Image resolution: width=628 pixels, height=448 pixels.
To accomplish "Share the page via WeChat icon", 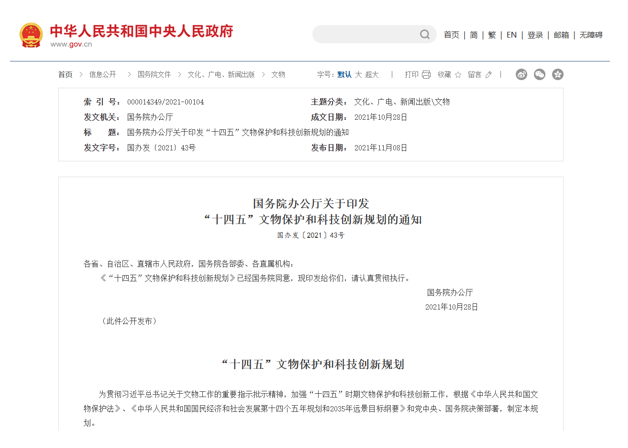I will (x=540, y=74).
